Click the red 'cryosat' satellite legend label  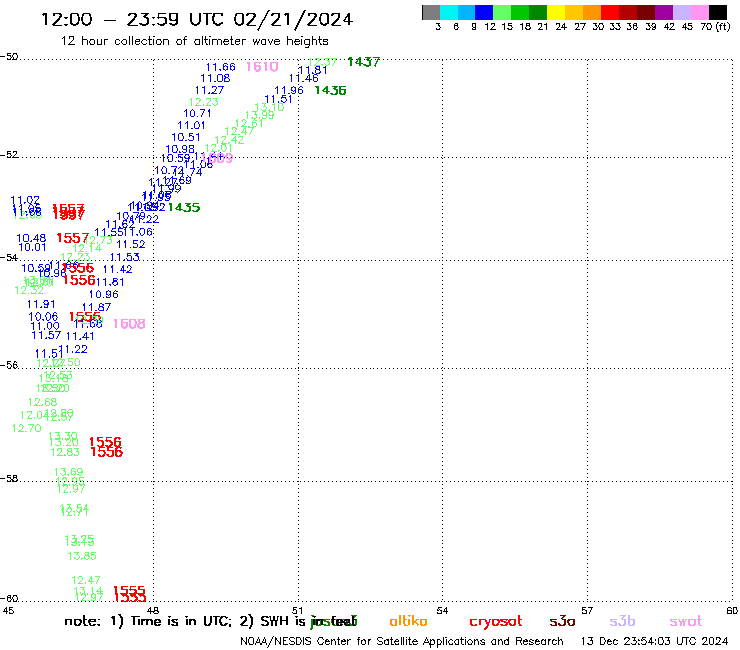click(x=496, y=621)
